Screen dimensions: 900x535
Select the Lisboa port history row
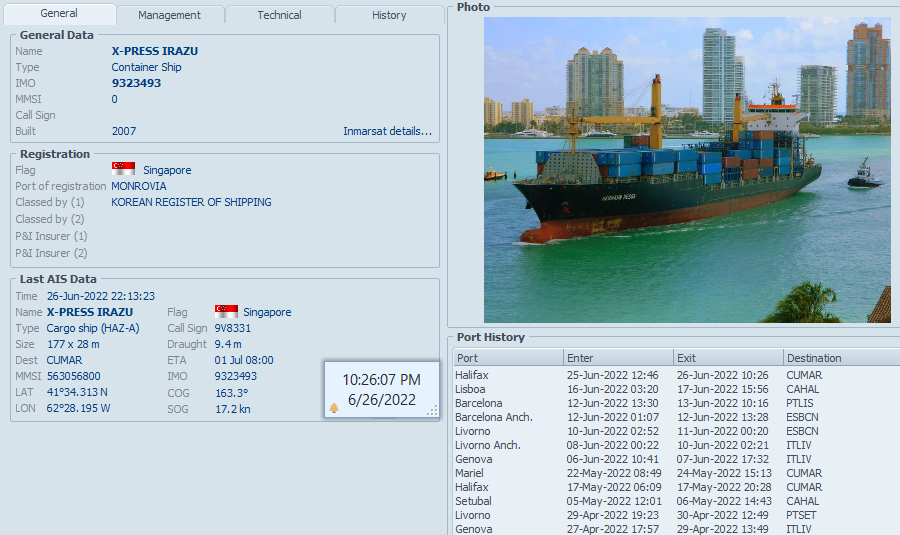click(x=676, y=389)
